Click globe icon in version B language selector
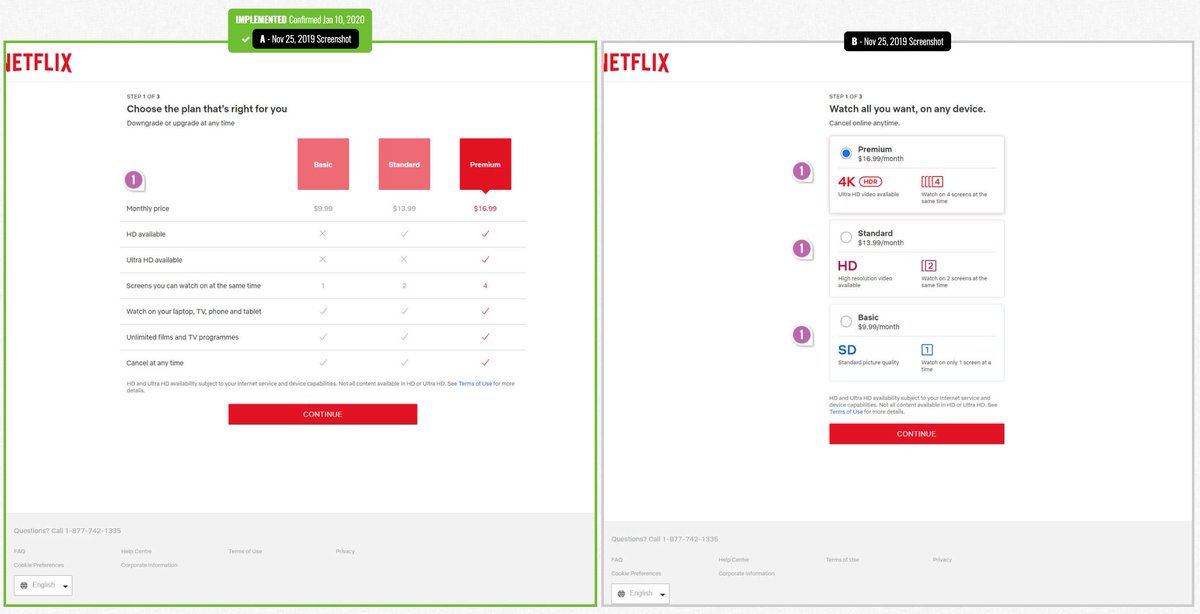Image resolution: width=1200 pixels, height=614 pixels. click(x=622, y=593)
